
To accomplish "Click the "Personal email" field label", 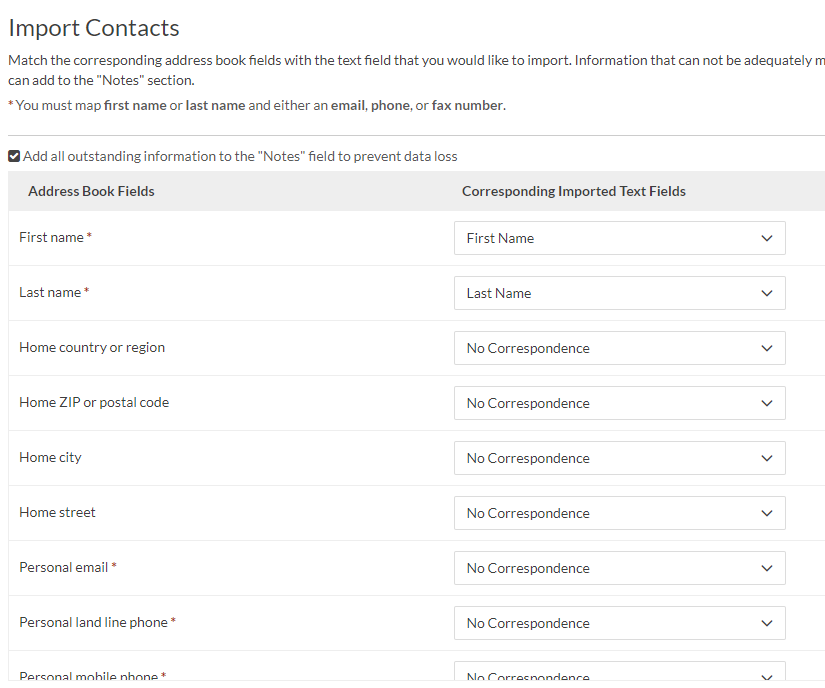I will [x=64, y=567].
